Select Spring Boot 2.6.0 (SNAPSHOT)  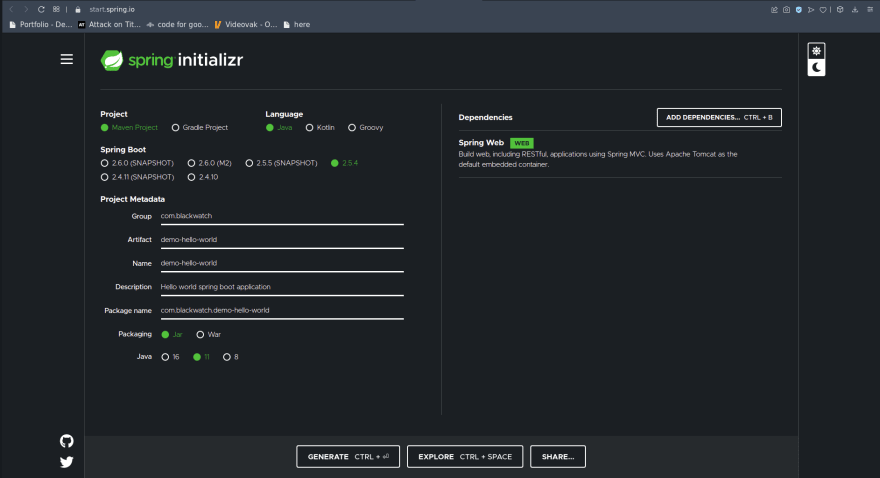[137, 163]
